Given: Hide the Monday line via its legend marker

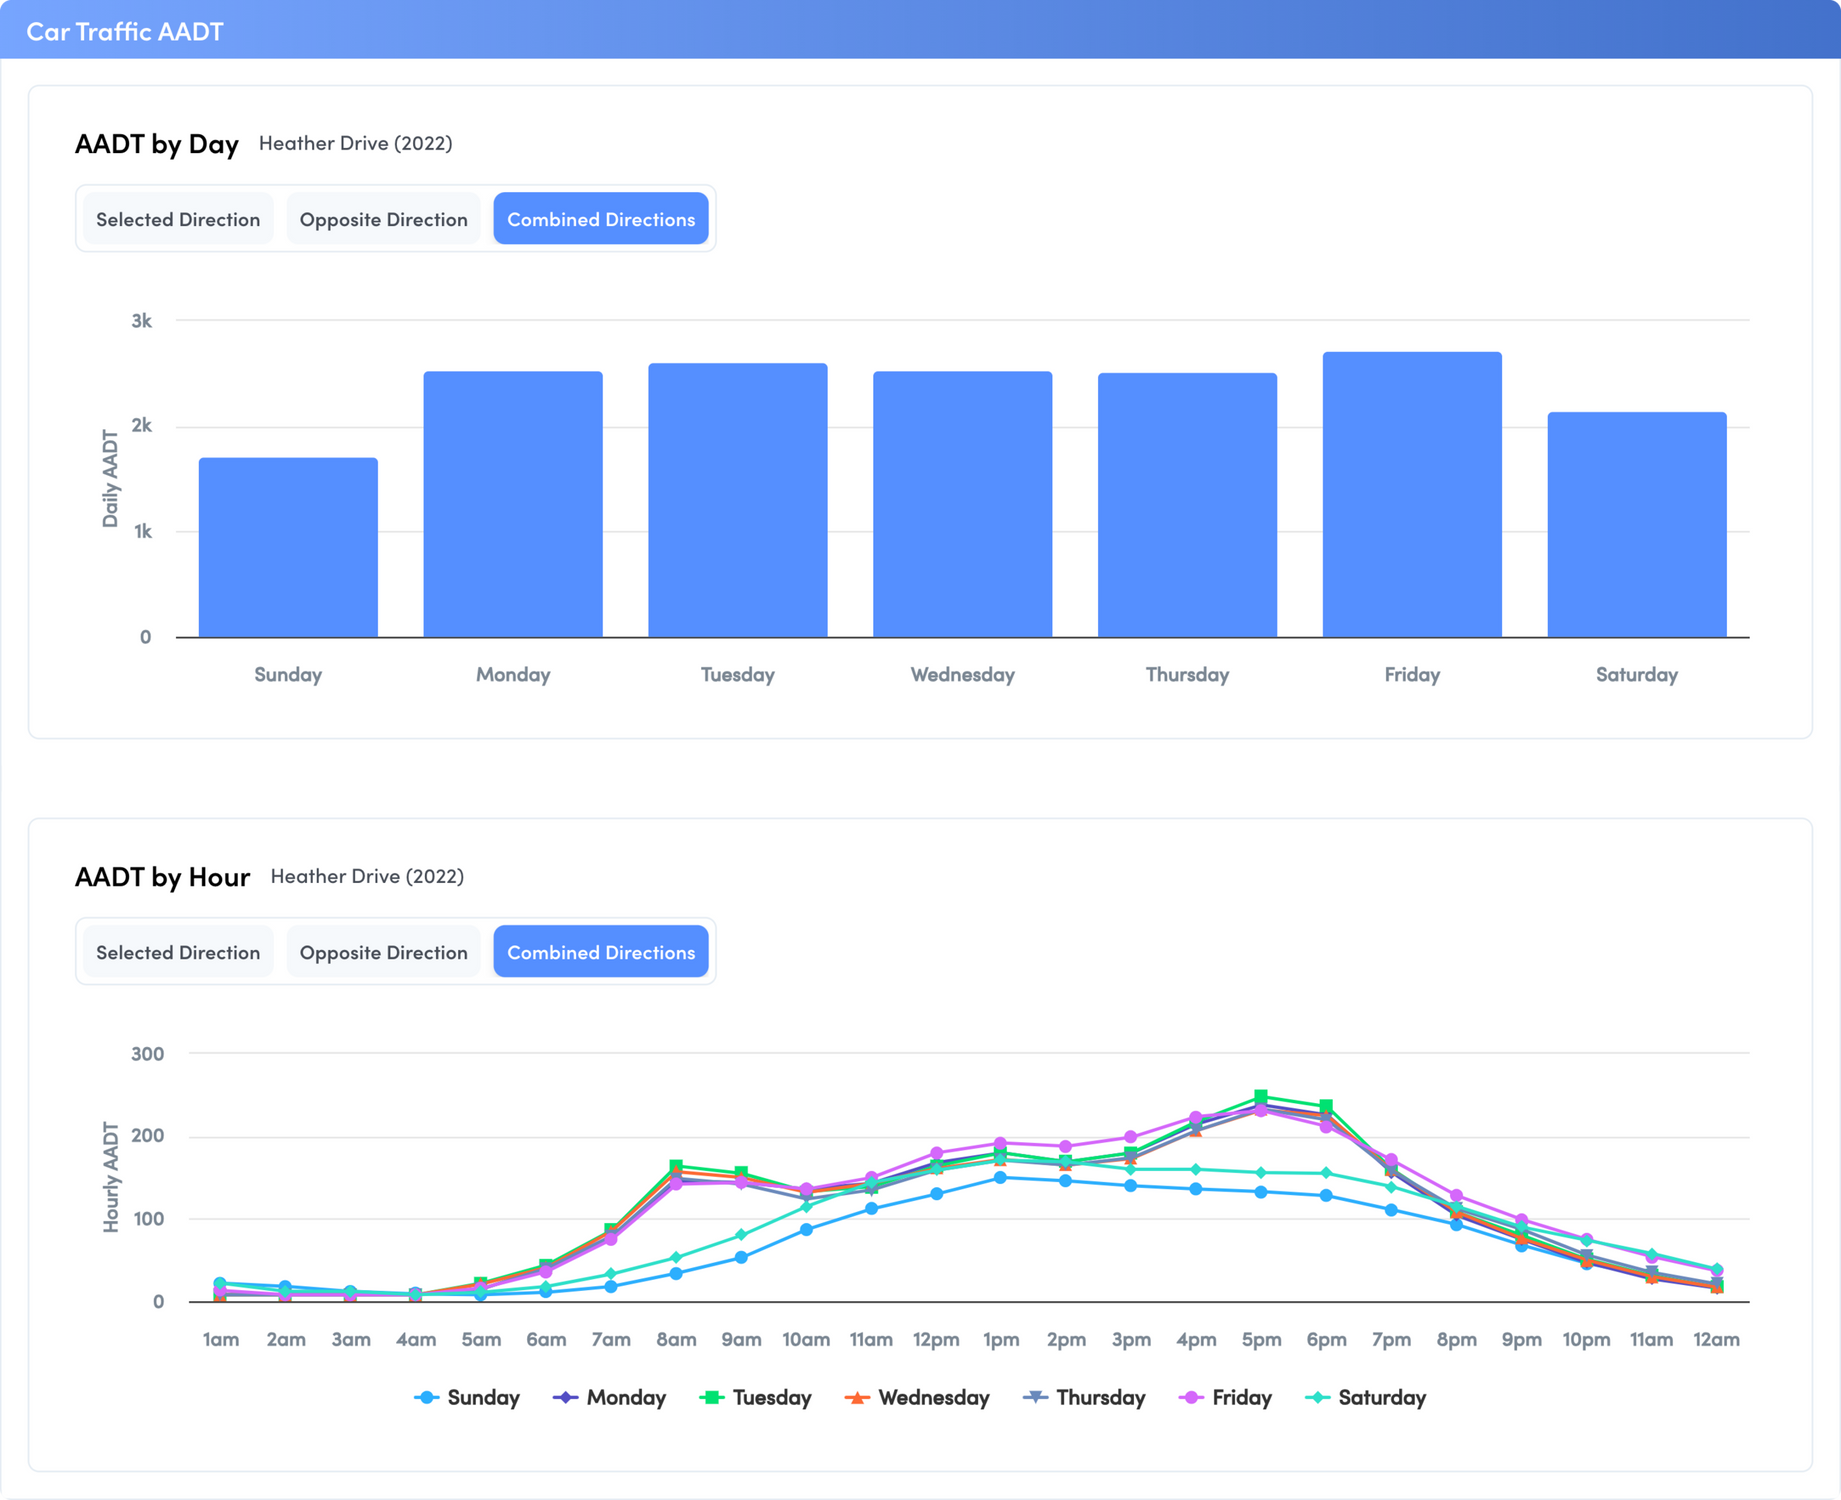Looking at the screenshot, I should click(566, 1397).
